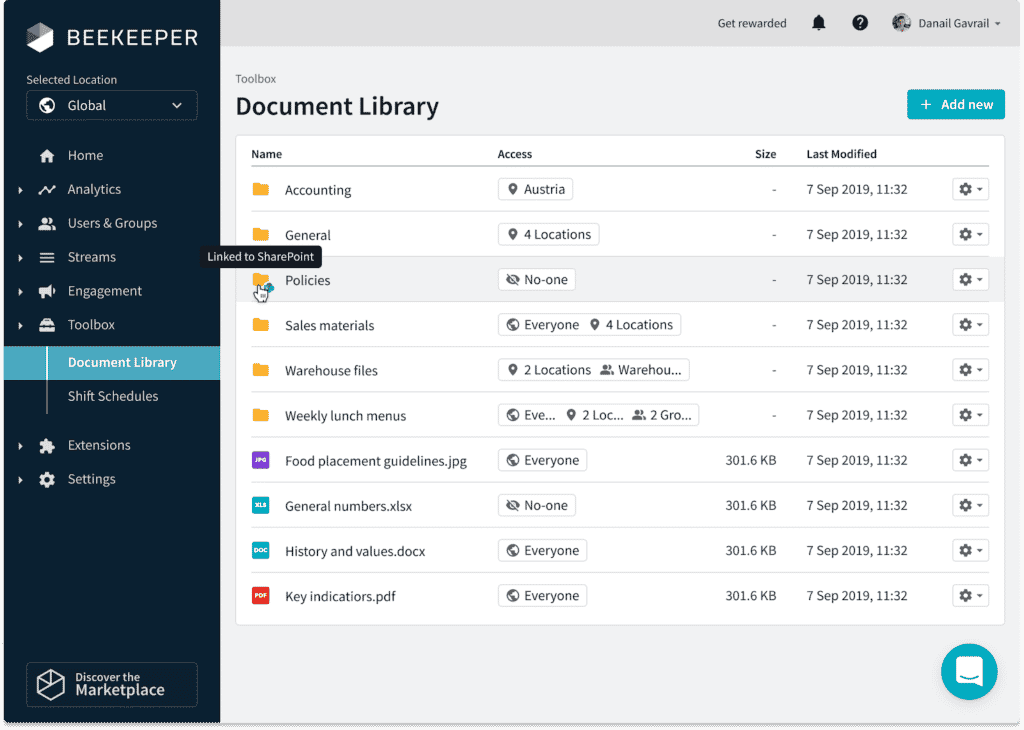This screenshot has width=1024, height=730.
Task: Open the gear dropdown for the Accounting folder
Action: tap(970, 189)
